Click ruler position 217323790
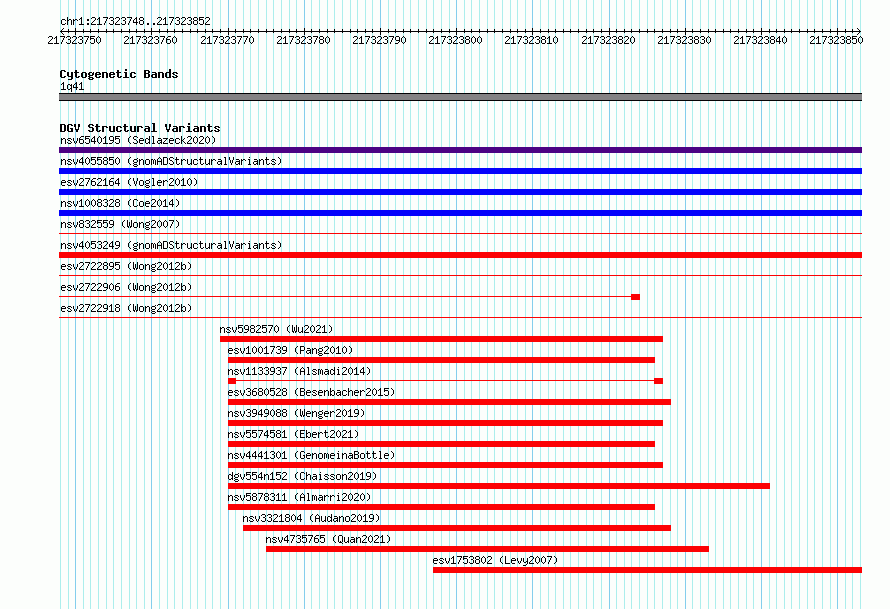 [379, 40]
